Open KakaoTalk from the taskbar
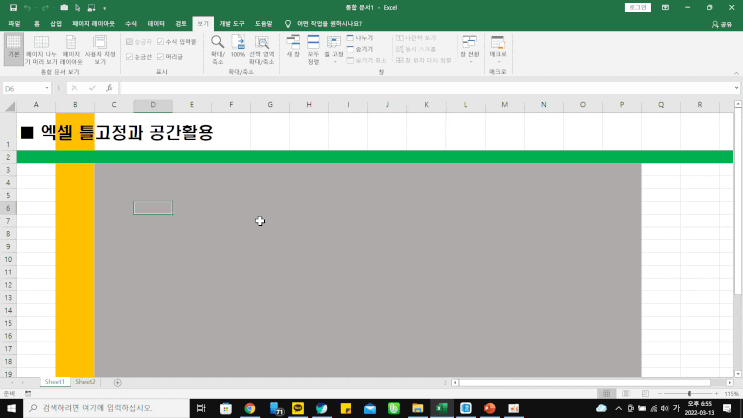743x418 pixels. pos(298,408)
